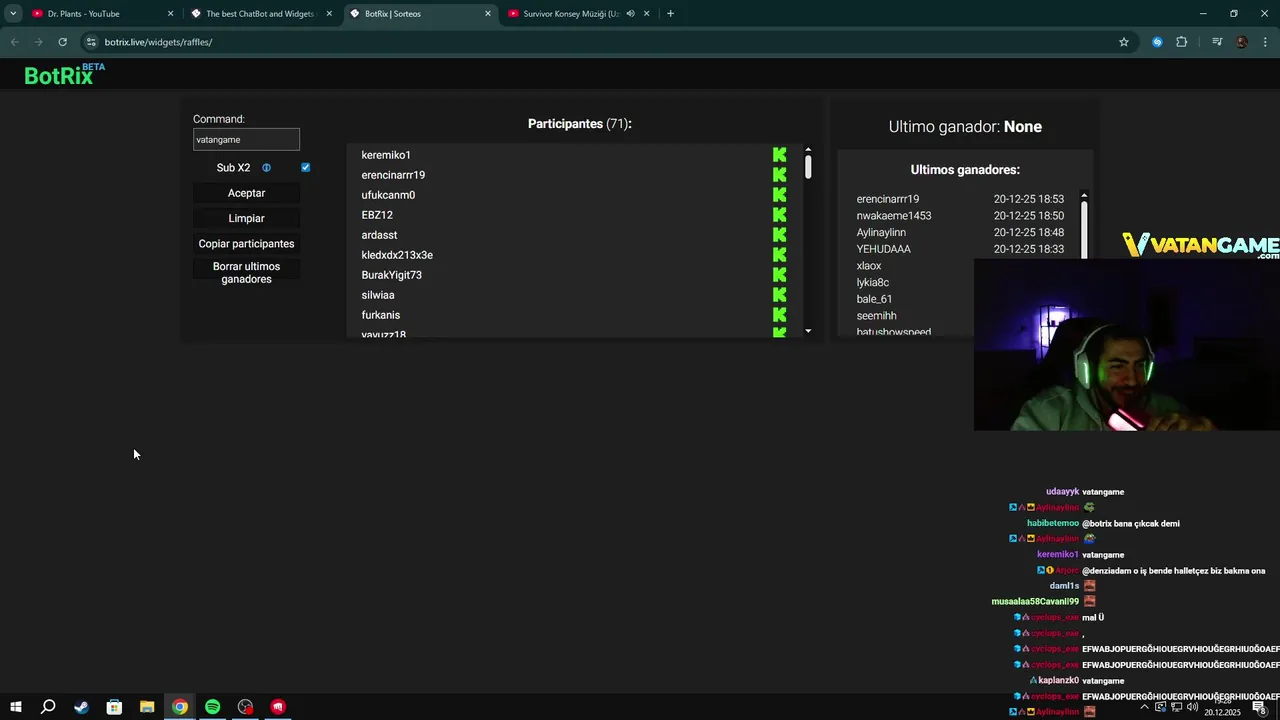The width and height of the screenshot is (1280, 720).
Task: View site information icon in address bar
Action: pos(91,42)
